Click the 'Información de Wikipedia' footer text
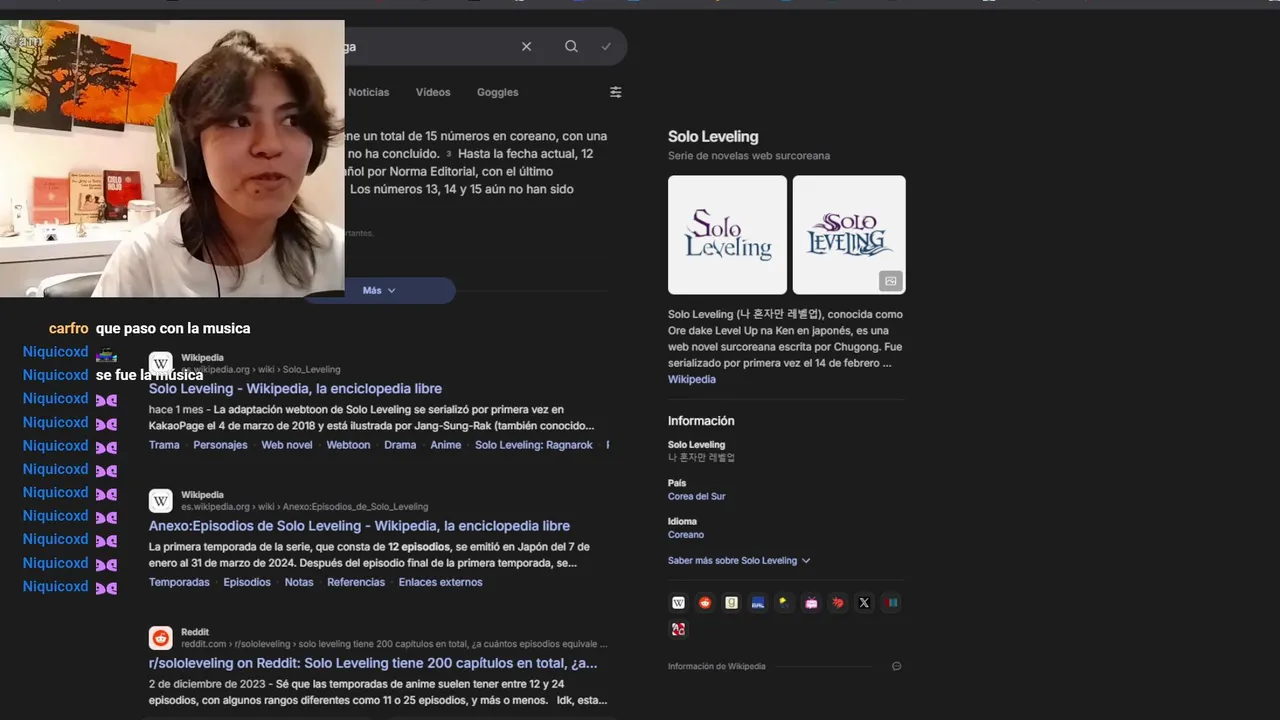Image resolution: width=1280 pixels, height=720 pixels. coord(717,666)
